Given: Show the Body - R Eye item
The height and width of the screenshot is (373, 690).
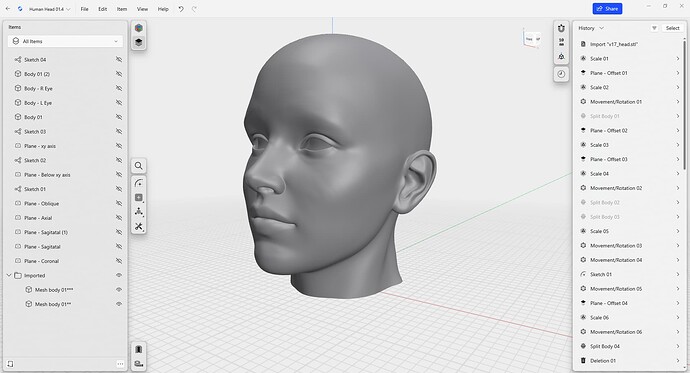Looking at the screenshot, I should [118, 88].
